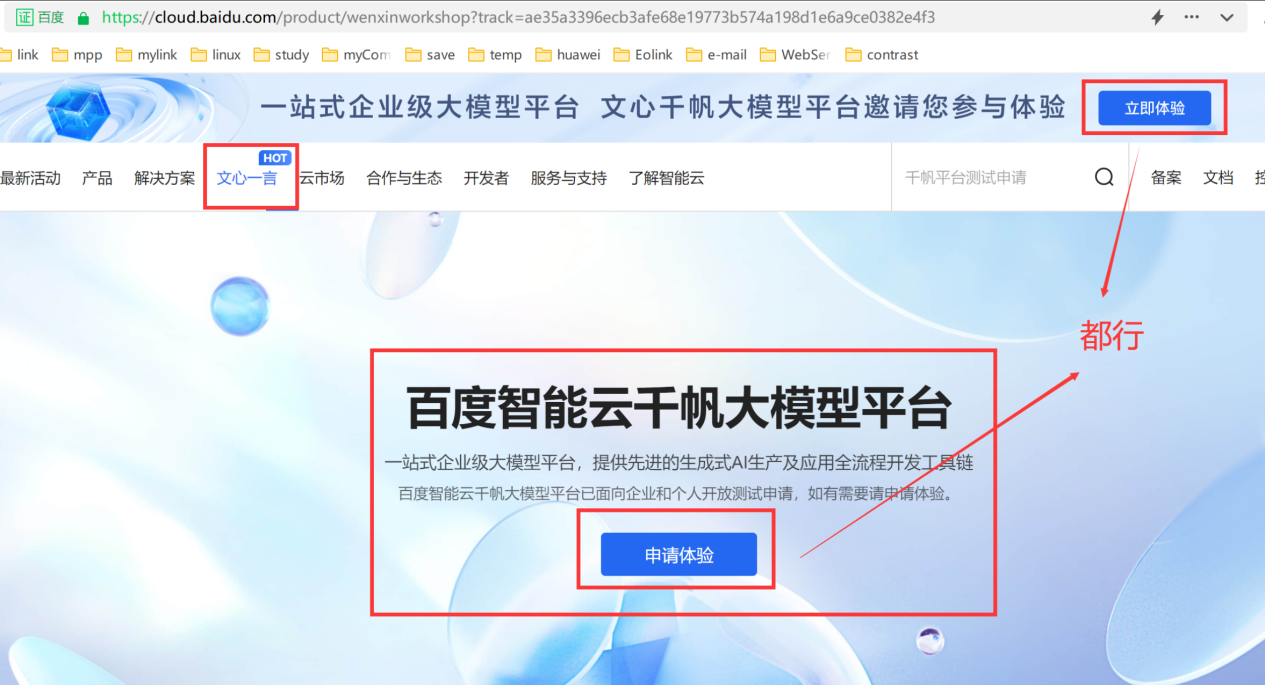Viewport: 1265px width, 685px height.
Task: Open the temp bookmark folder
Action: click(495, 55)
